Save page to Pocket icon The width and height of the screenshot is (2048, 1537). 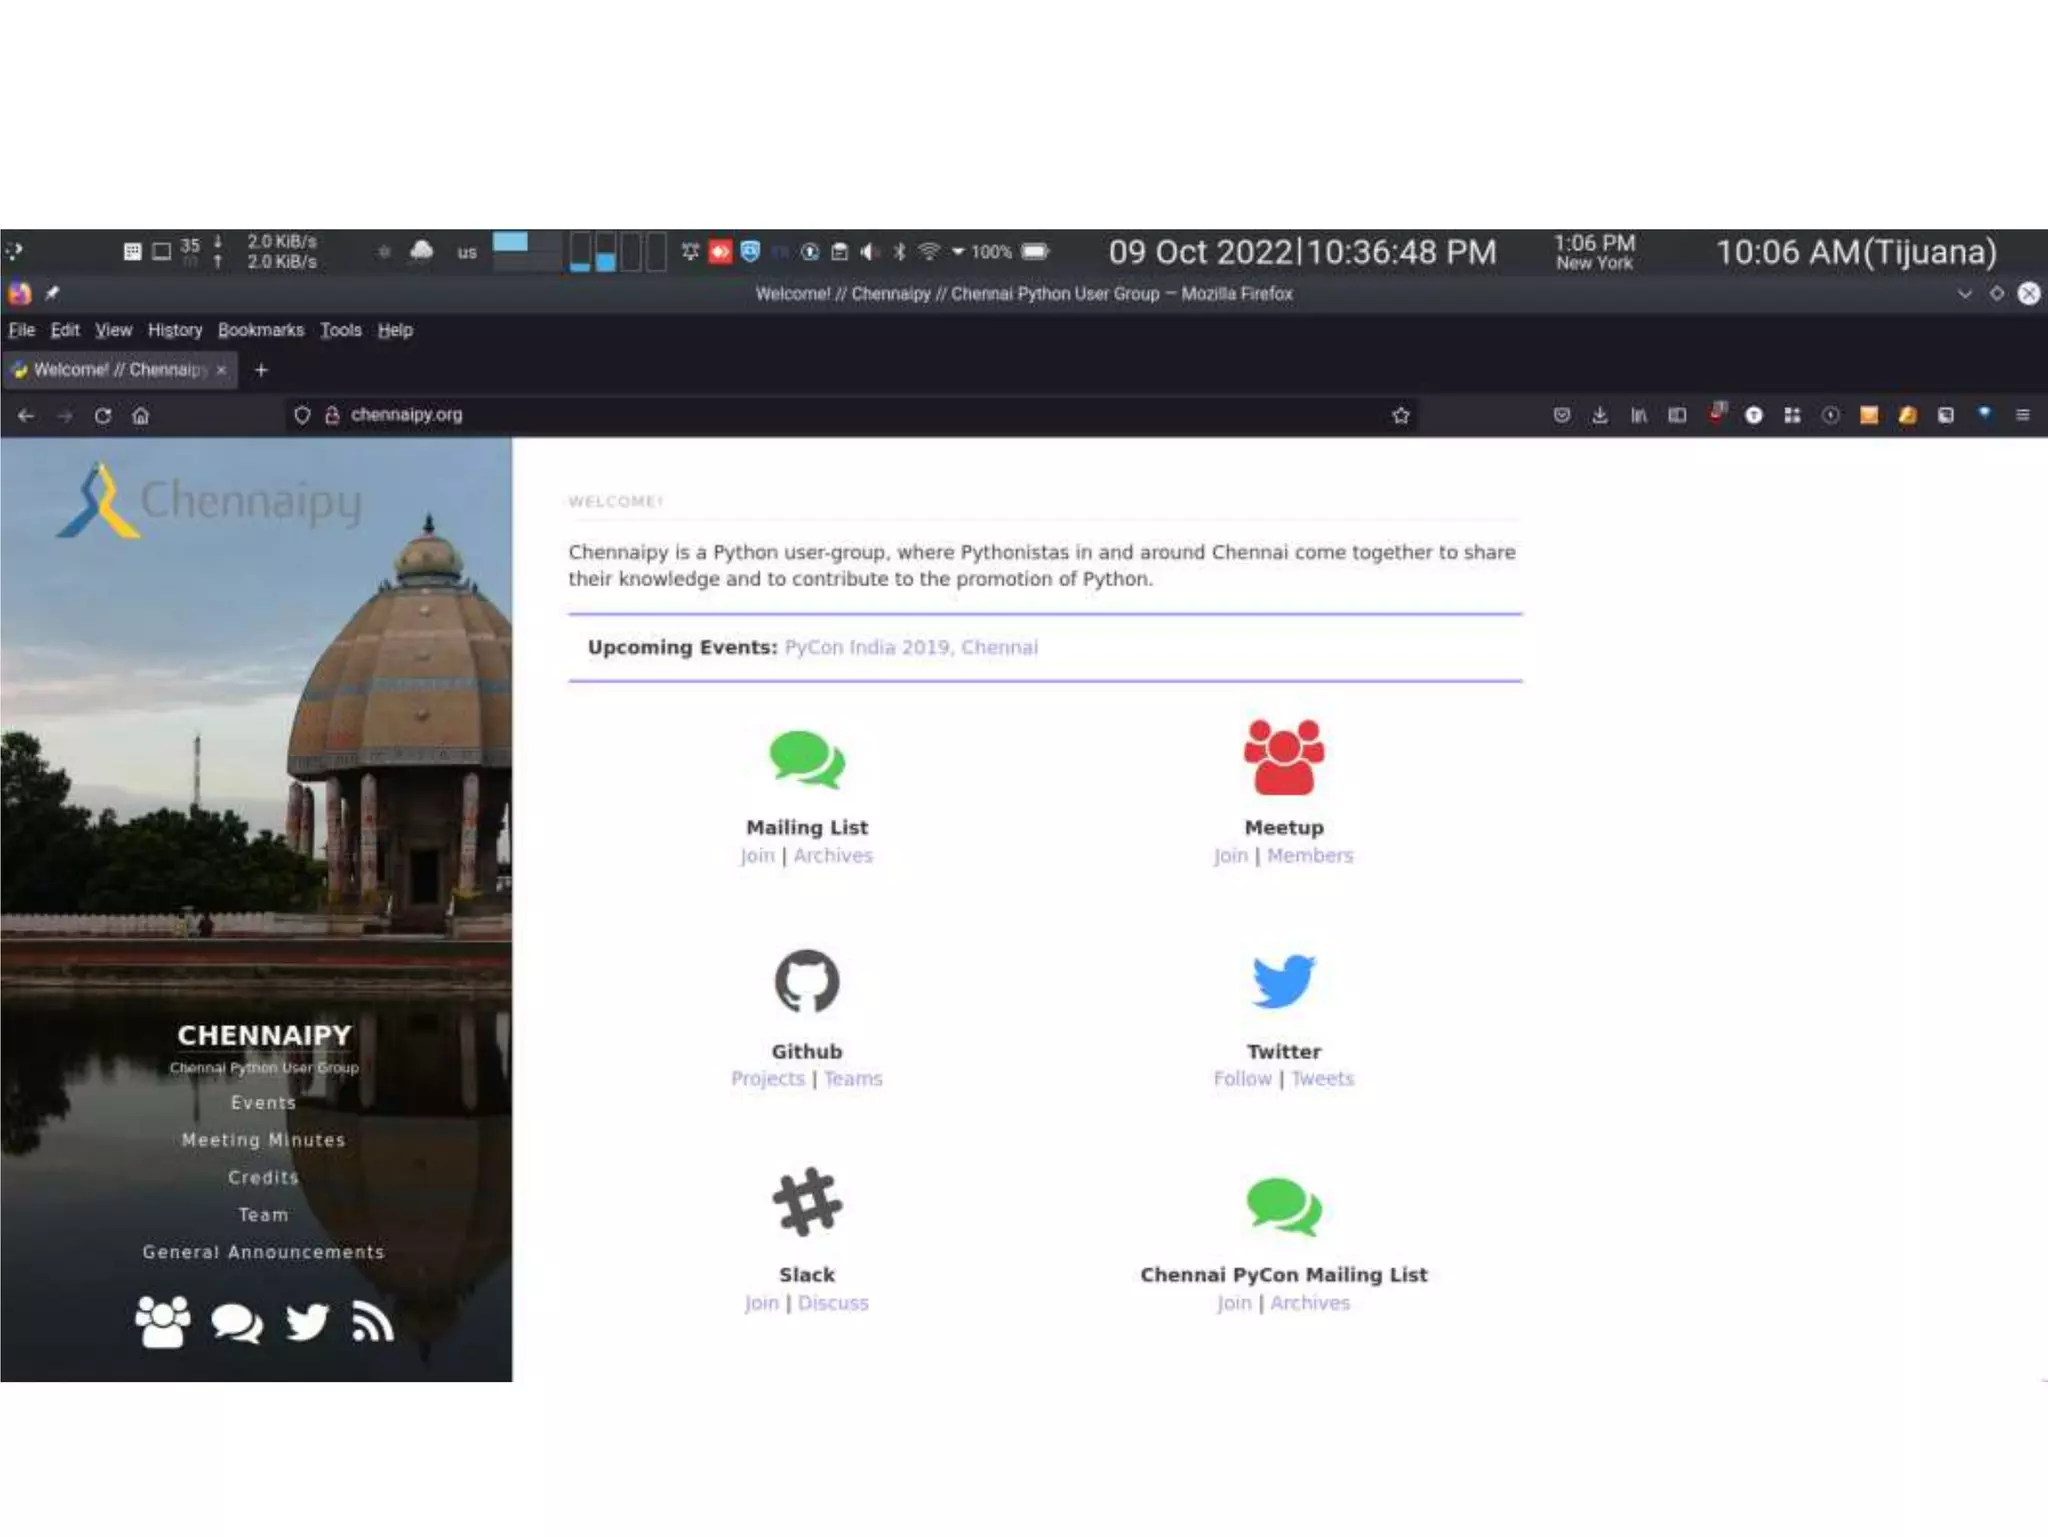(1561, 415)
